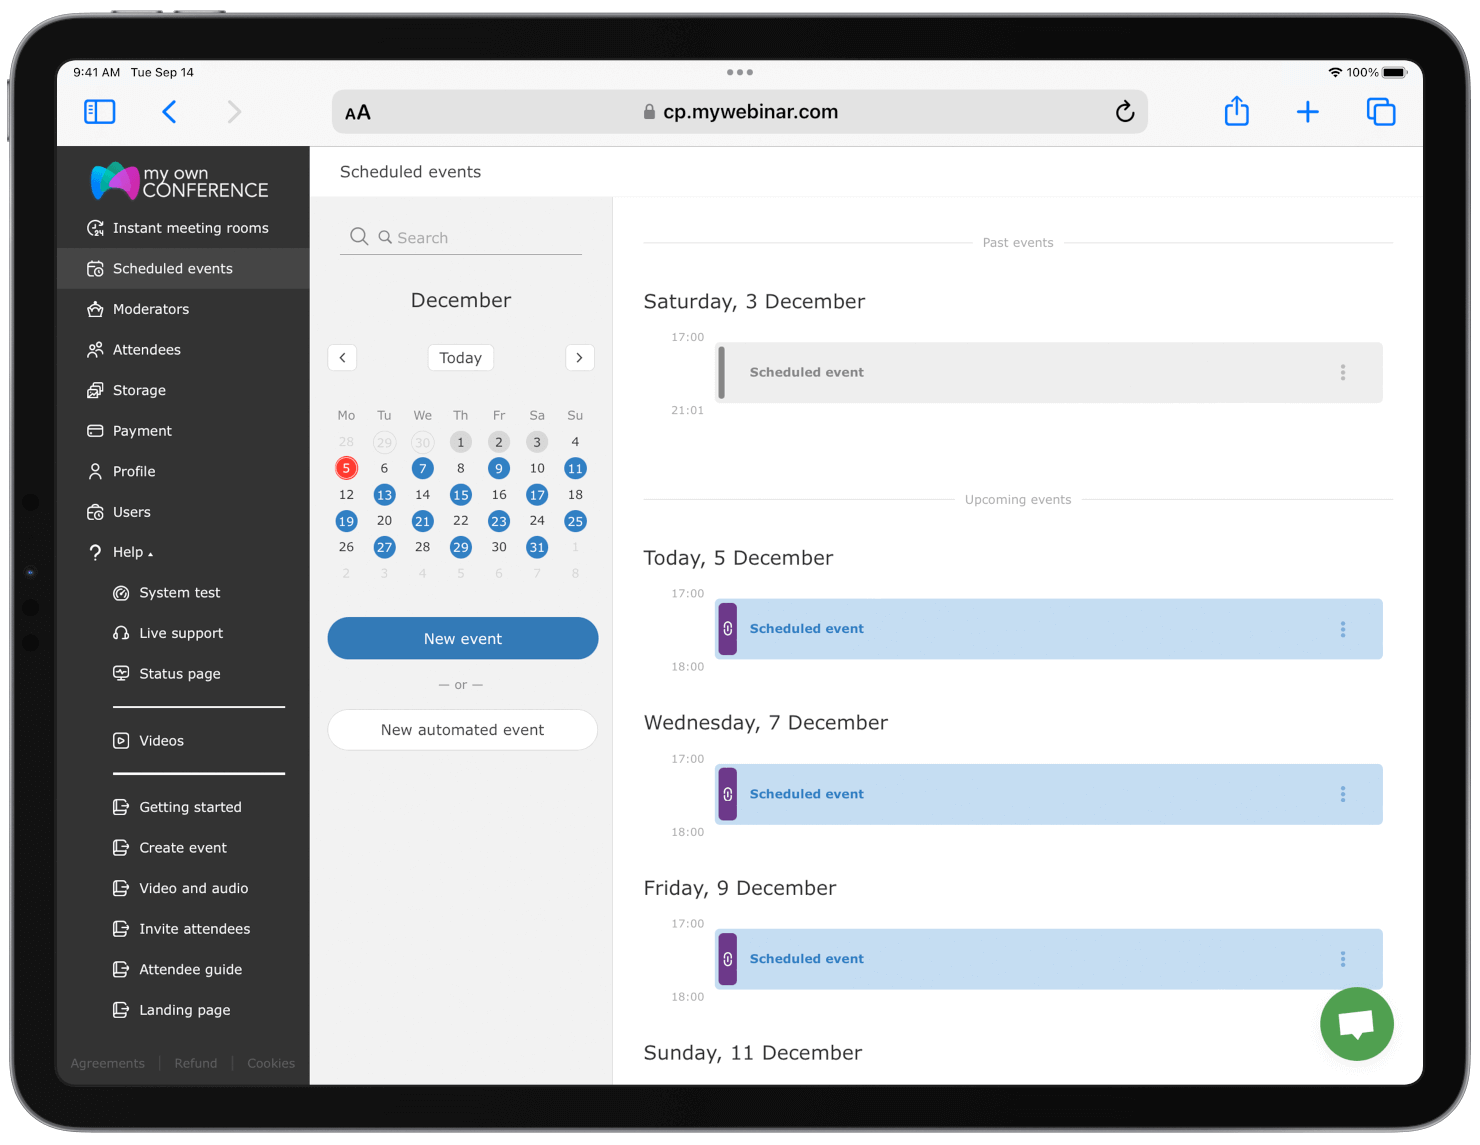
Task: Create a New event
Action: click(463, 638)
